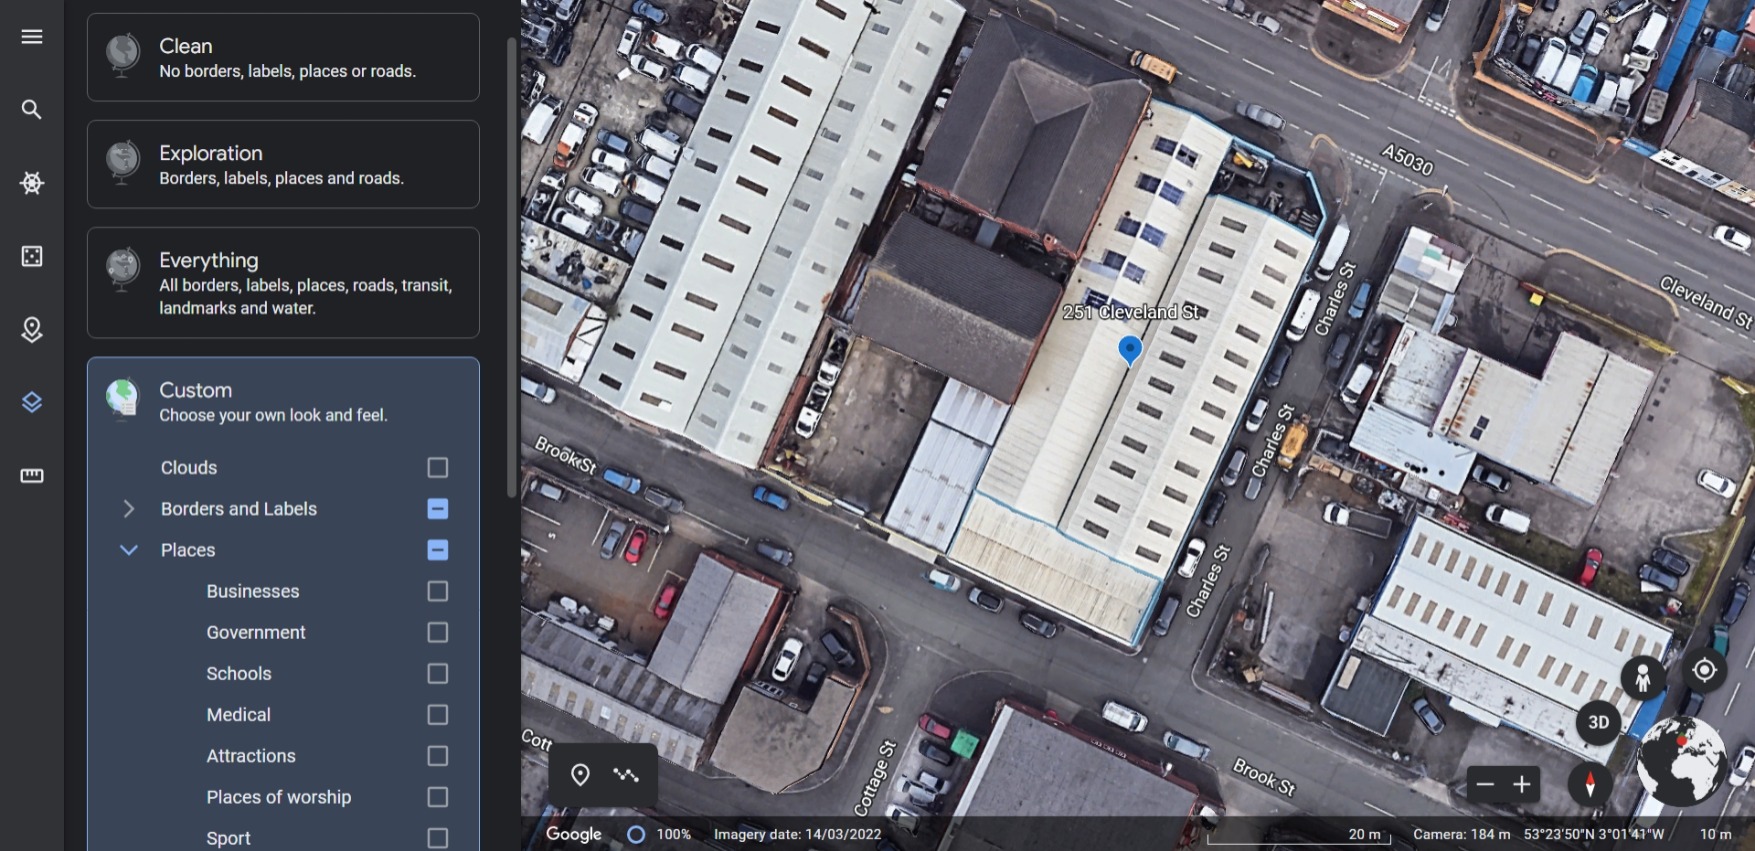Click the 20 m scale bar
Image resolution: width=1755 pixels, height=851 pixels.
(x=1298, y=835)
